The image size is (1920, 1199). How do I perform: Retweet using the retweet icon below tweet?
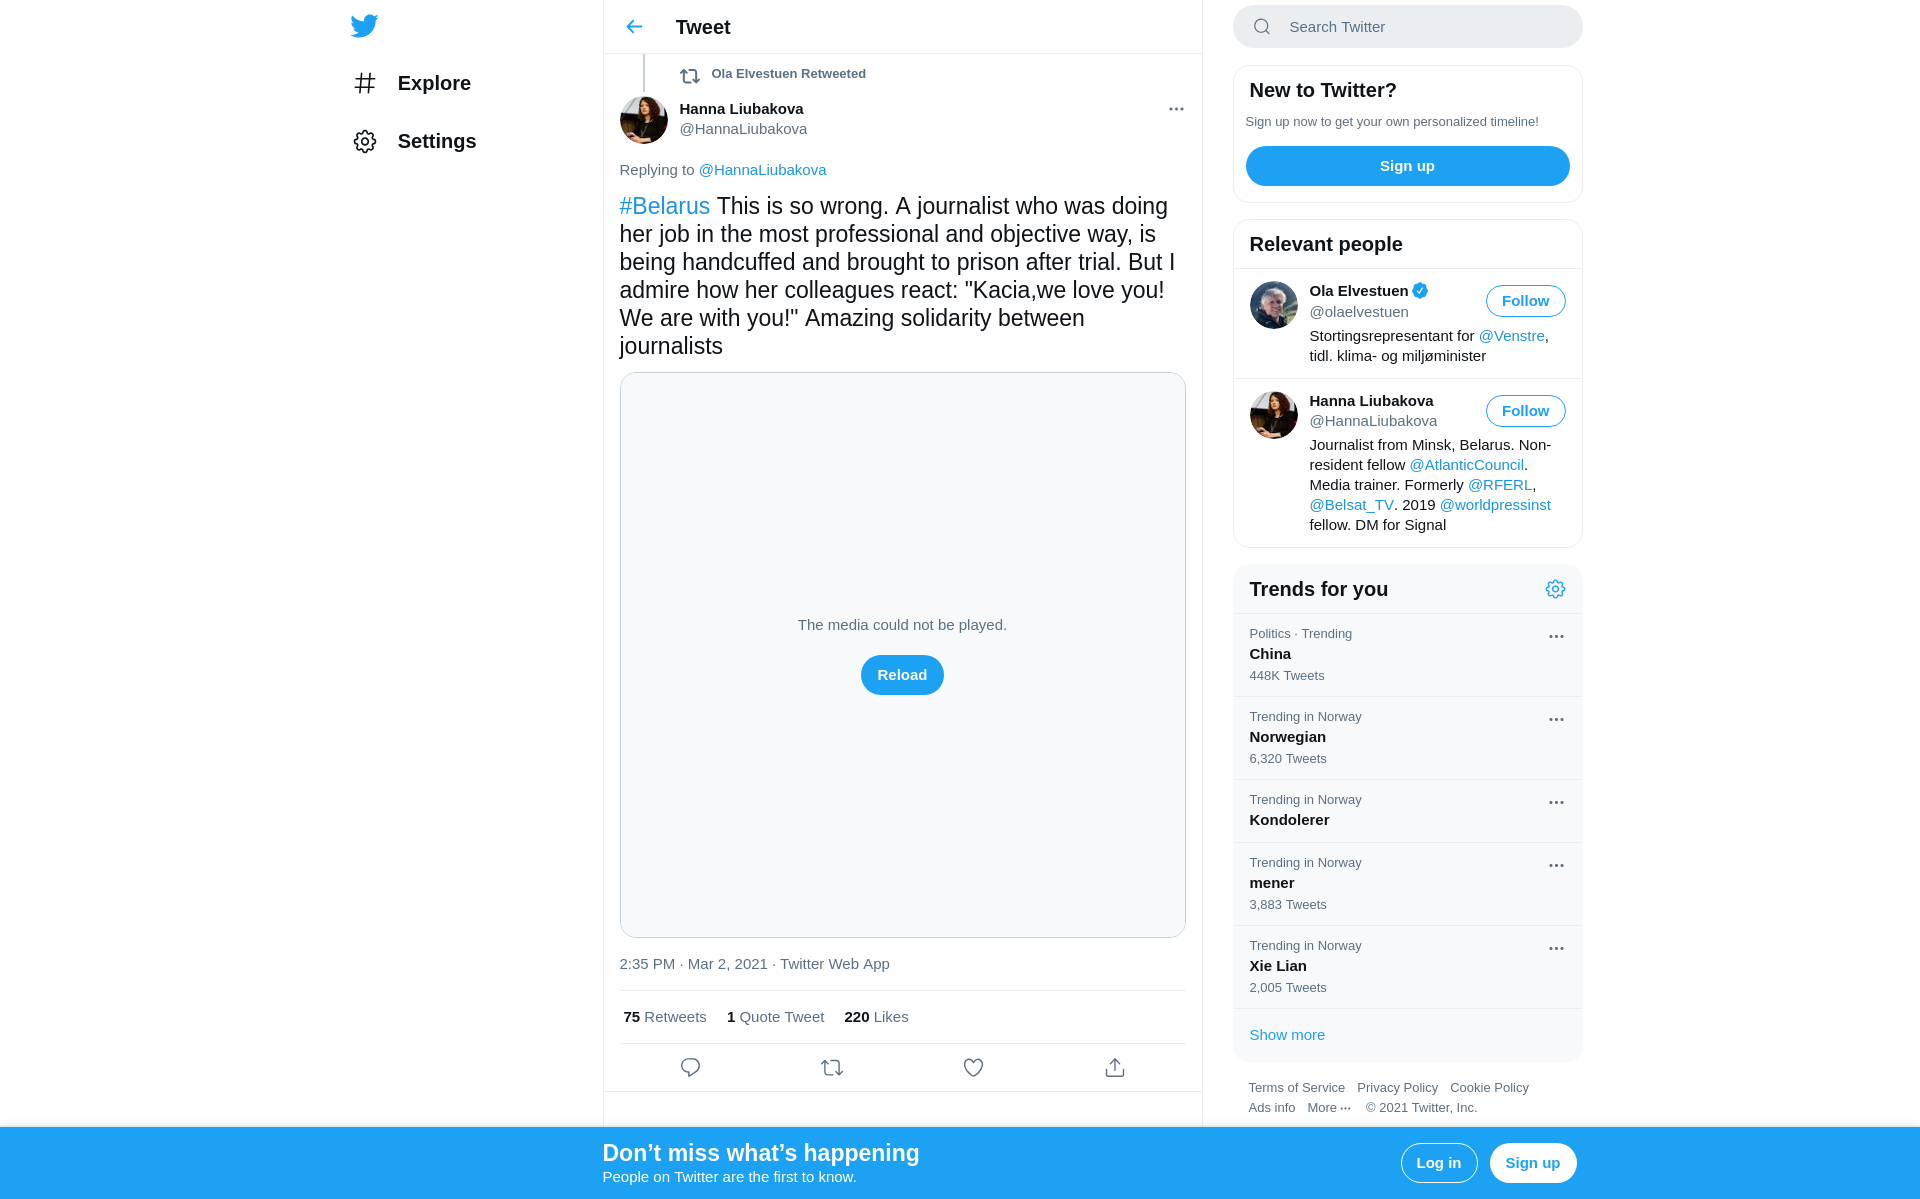pyautogui.click(x=832, y=1068)
